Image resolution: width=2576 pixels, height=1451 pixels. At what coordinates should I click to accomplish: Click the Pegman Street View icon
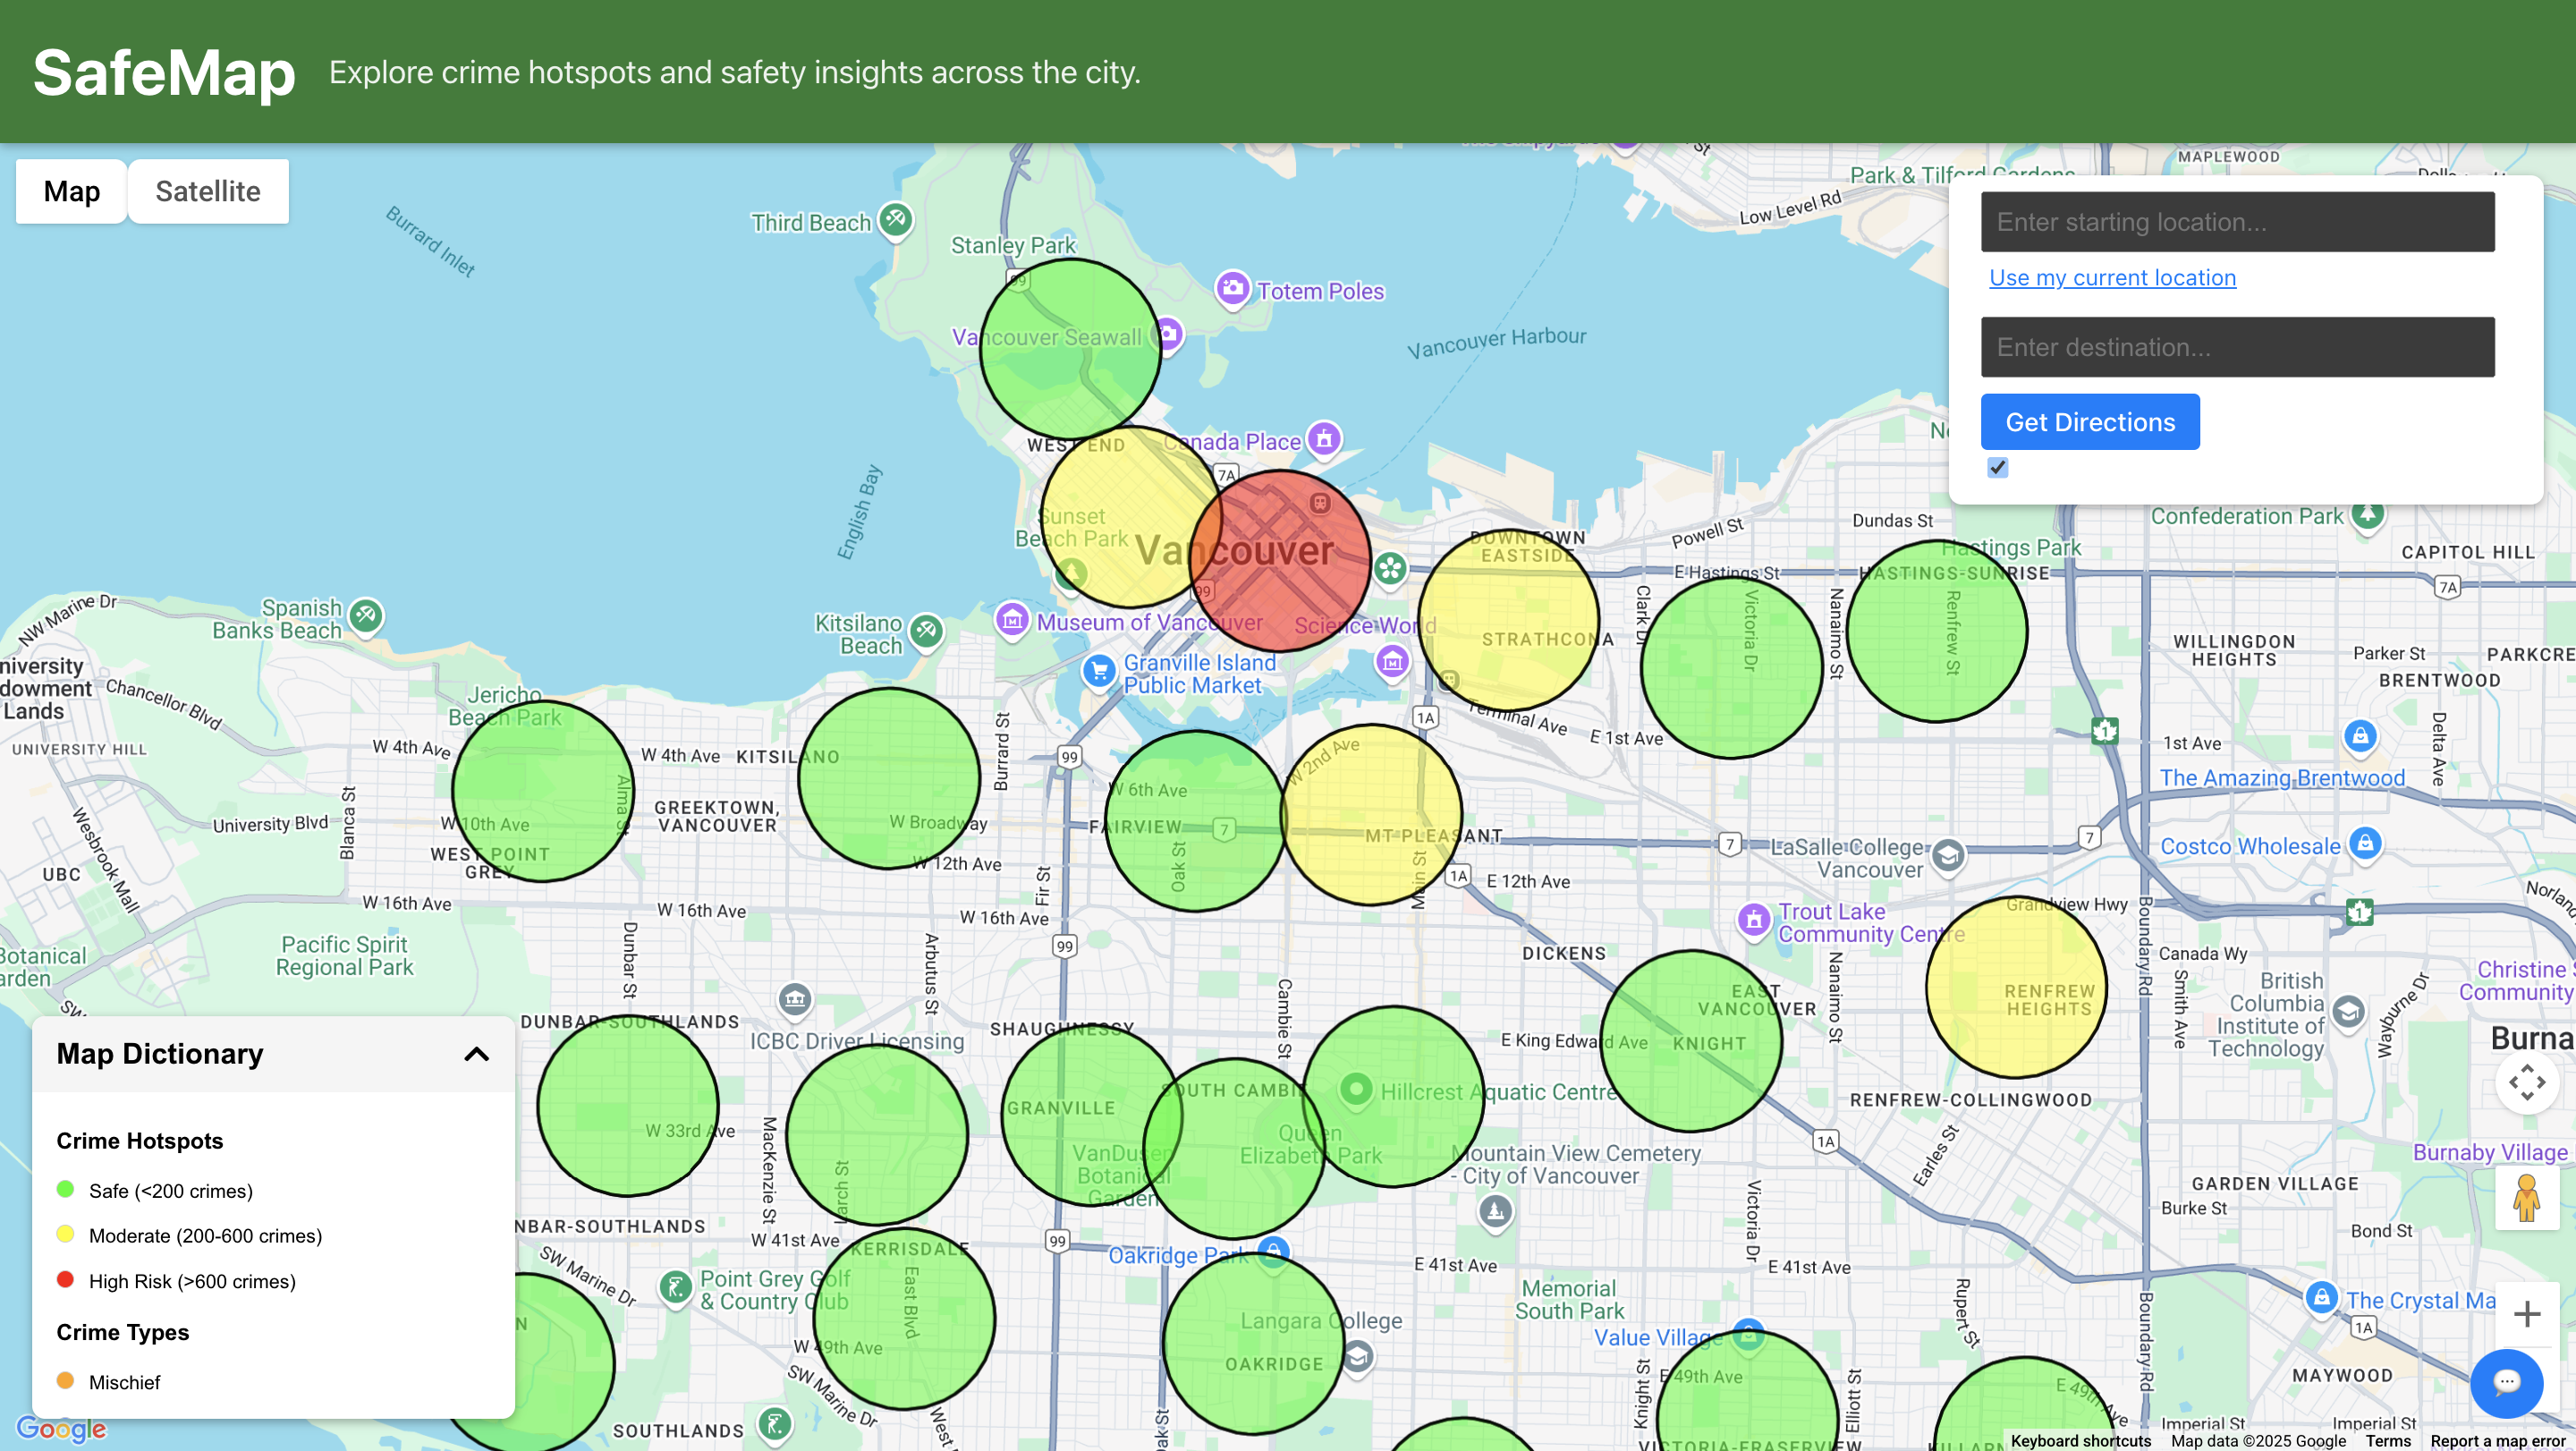pos(2526,1197)
